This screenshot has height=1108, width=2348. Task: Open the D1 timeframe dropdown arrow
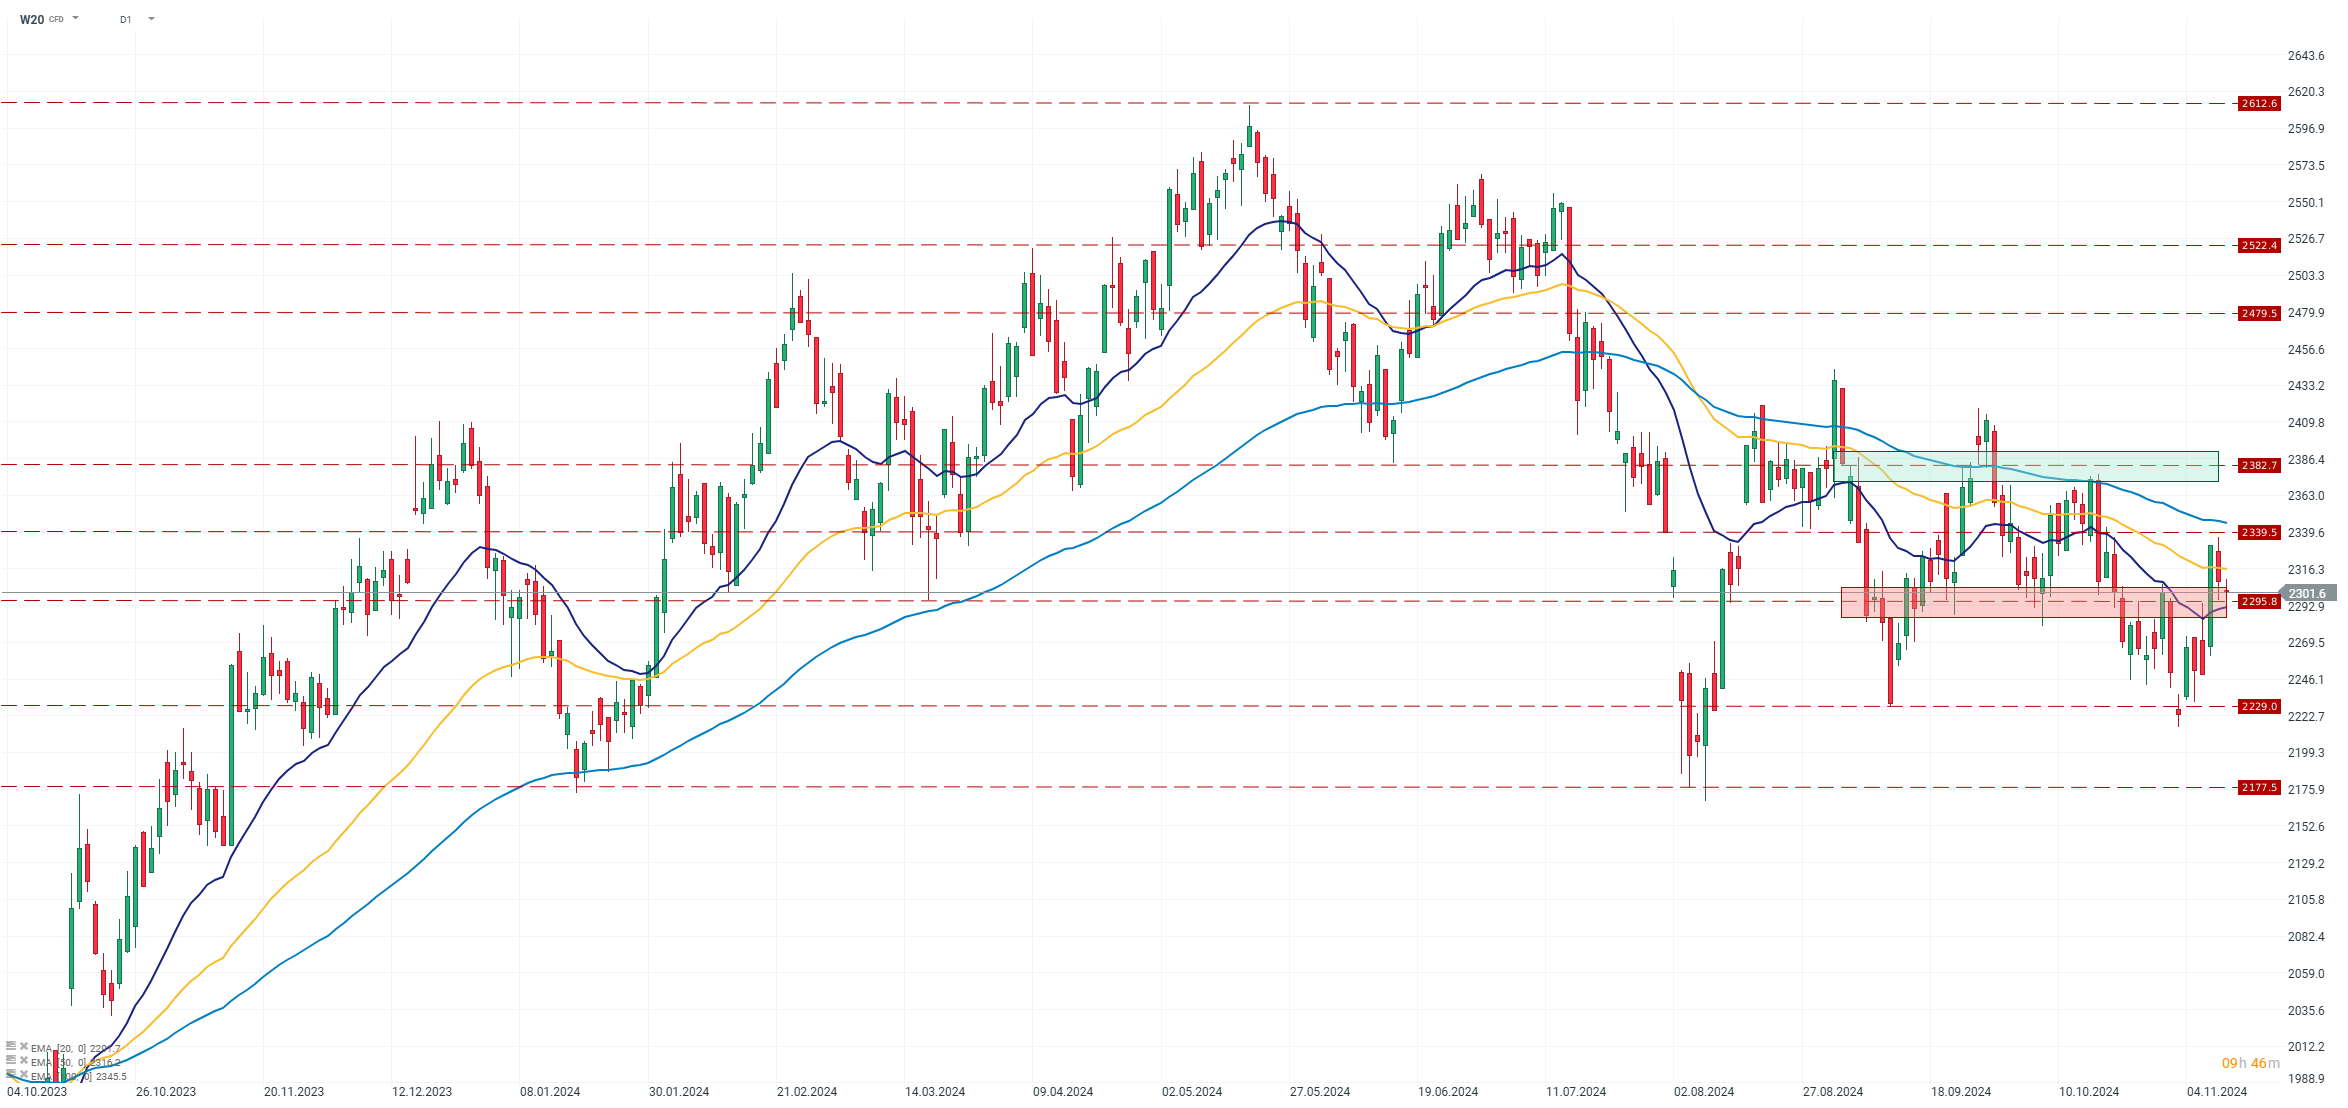click(151, 18)
